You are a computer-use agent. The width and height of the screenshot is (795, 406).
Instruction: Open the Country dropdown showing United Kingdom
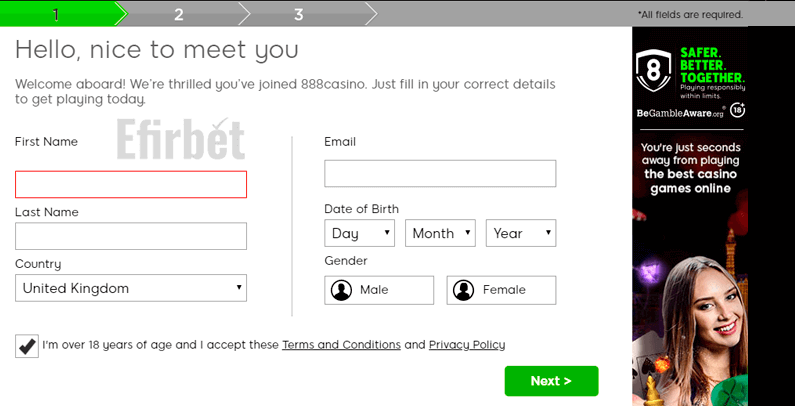pyautogui.click(x=131, y=288)
